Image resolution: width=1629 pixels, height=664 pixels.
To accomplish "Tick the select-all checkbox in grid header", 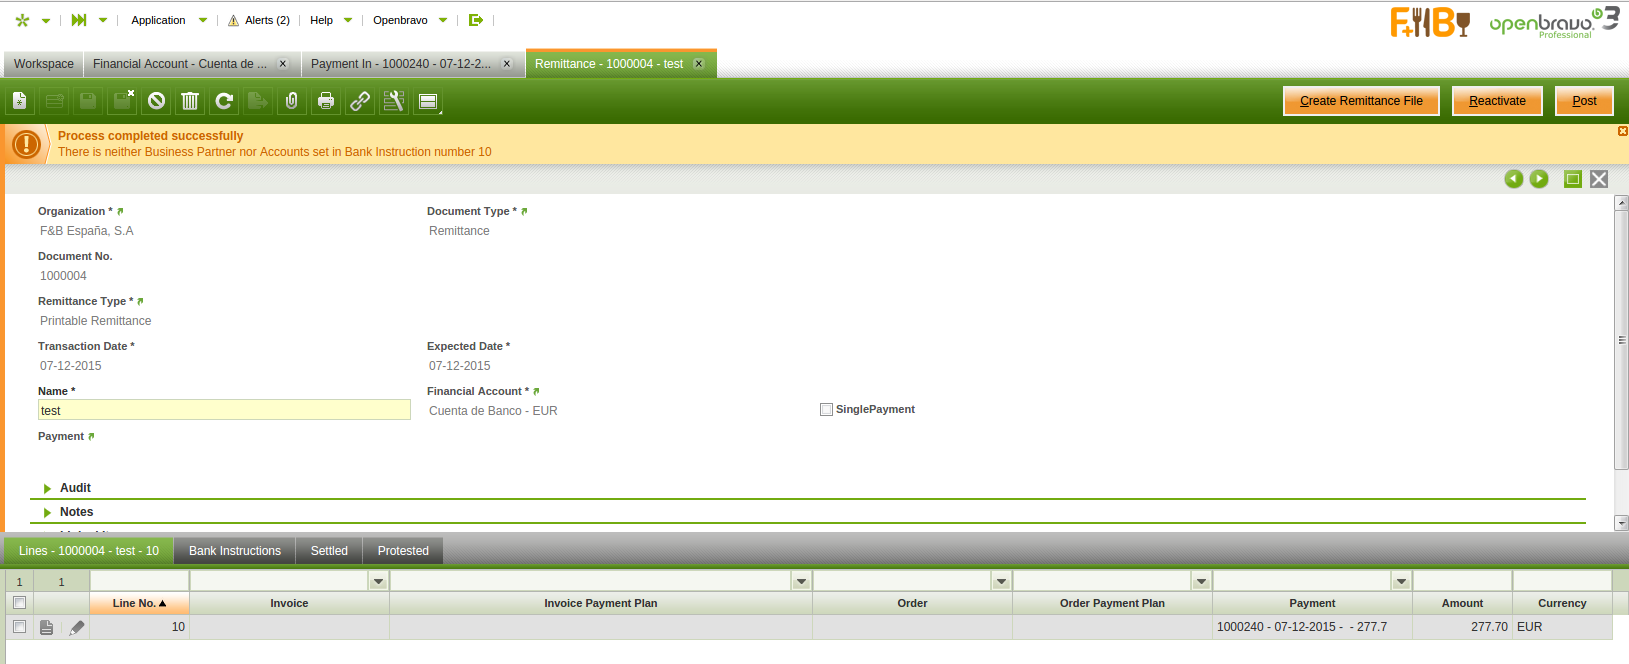I will pos(19,603).
